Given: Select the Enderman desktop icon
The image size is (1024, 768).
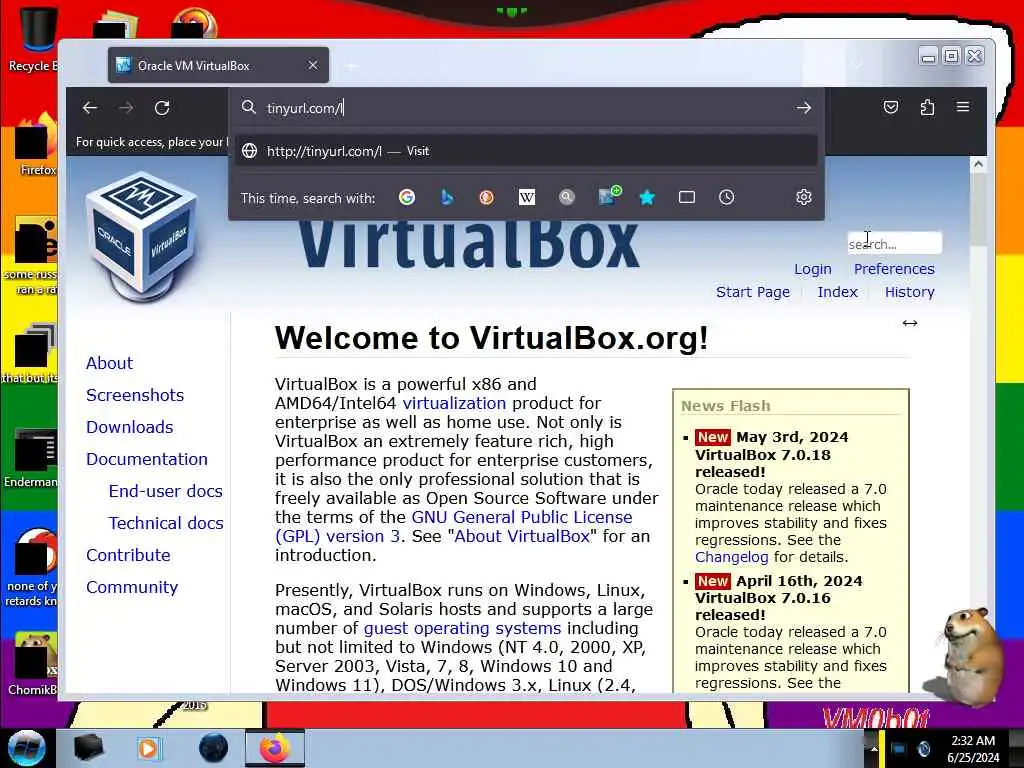Looking at the screenshot, I should 31,457.
